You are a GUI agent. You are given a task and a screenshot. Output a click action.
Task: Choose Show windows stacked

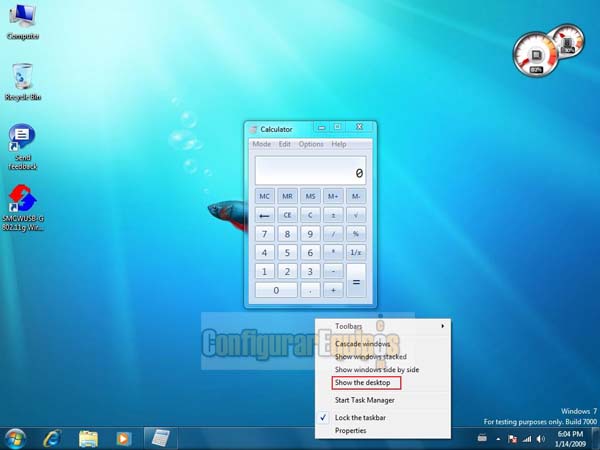pyautogui.click(x=383, y=357)
